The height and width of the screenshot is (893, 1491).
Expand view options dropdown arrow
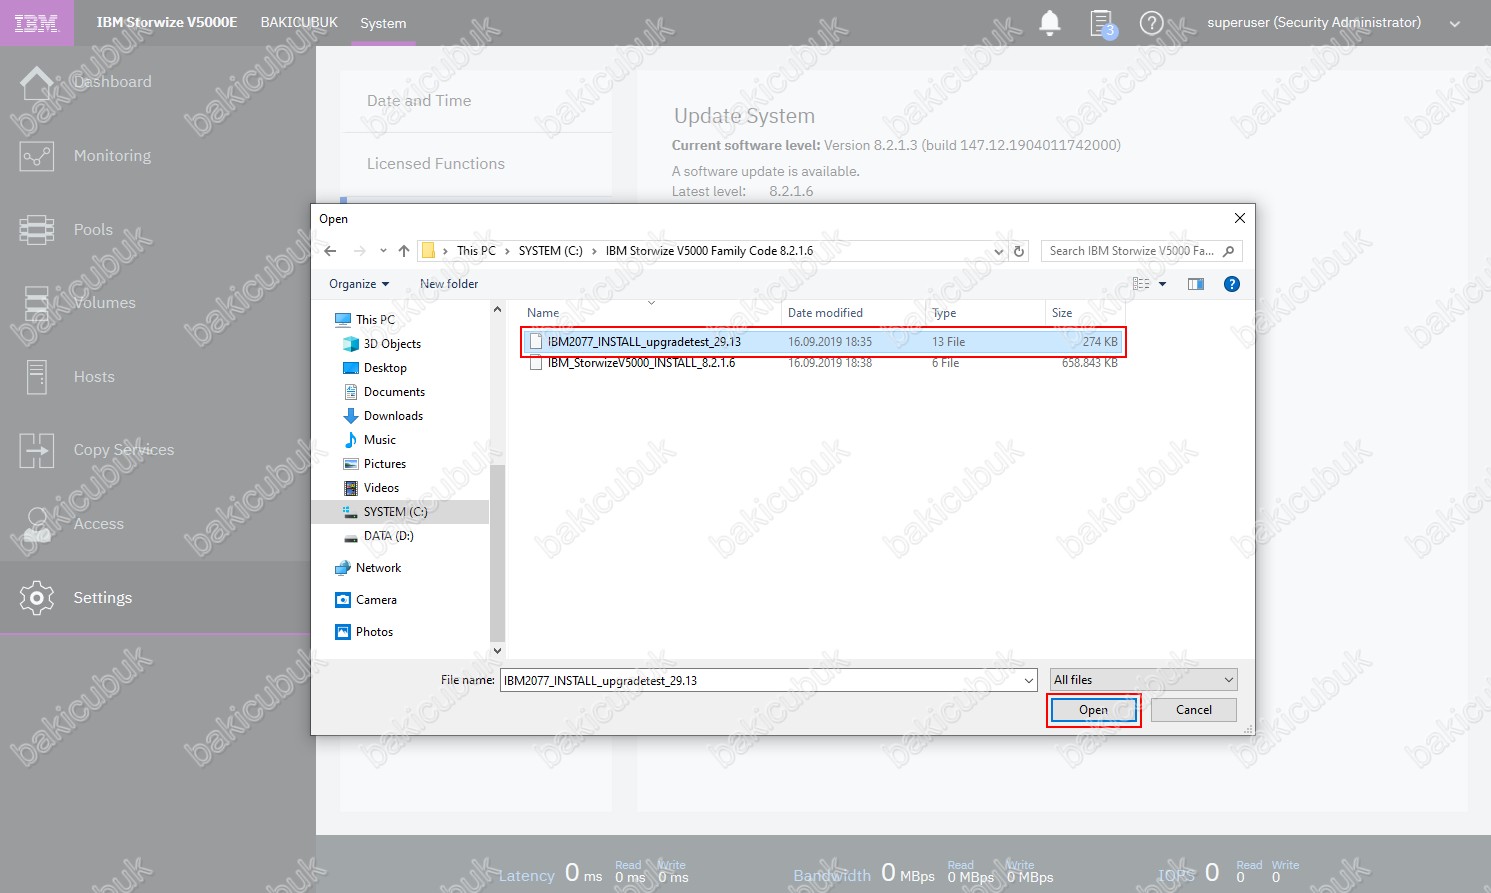[1162, 284]
